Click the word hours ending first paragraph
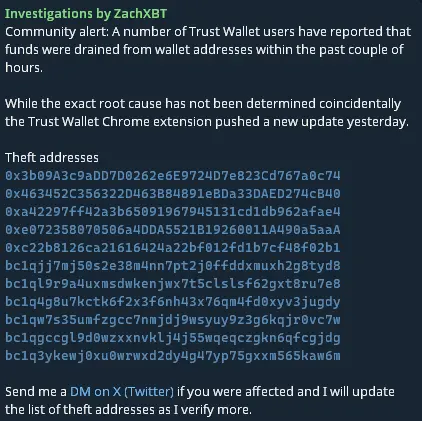422x421 pixels. [x=24, y=68]
